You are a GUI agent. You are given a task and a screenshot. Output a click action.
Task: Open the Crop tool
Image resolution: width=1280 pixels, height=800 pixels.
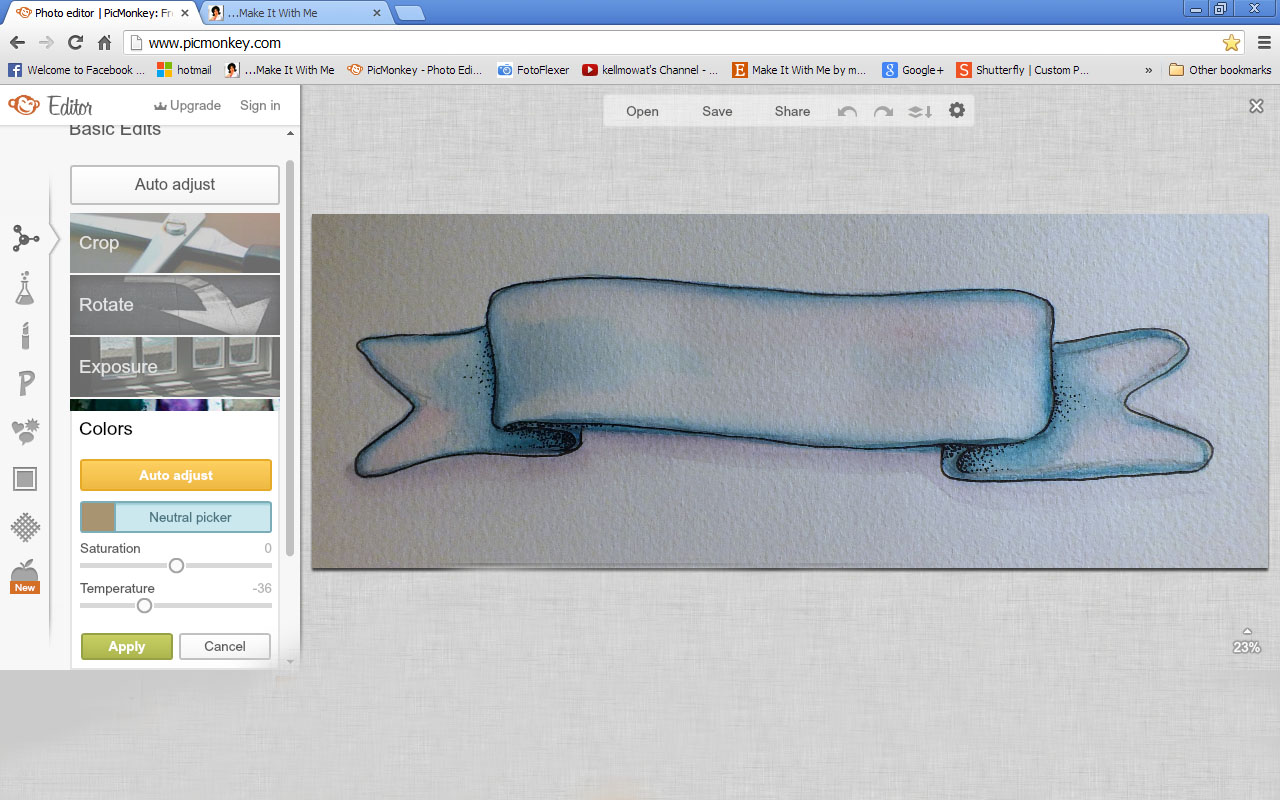coord(174,242)
